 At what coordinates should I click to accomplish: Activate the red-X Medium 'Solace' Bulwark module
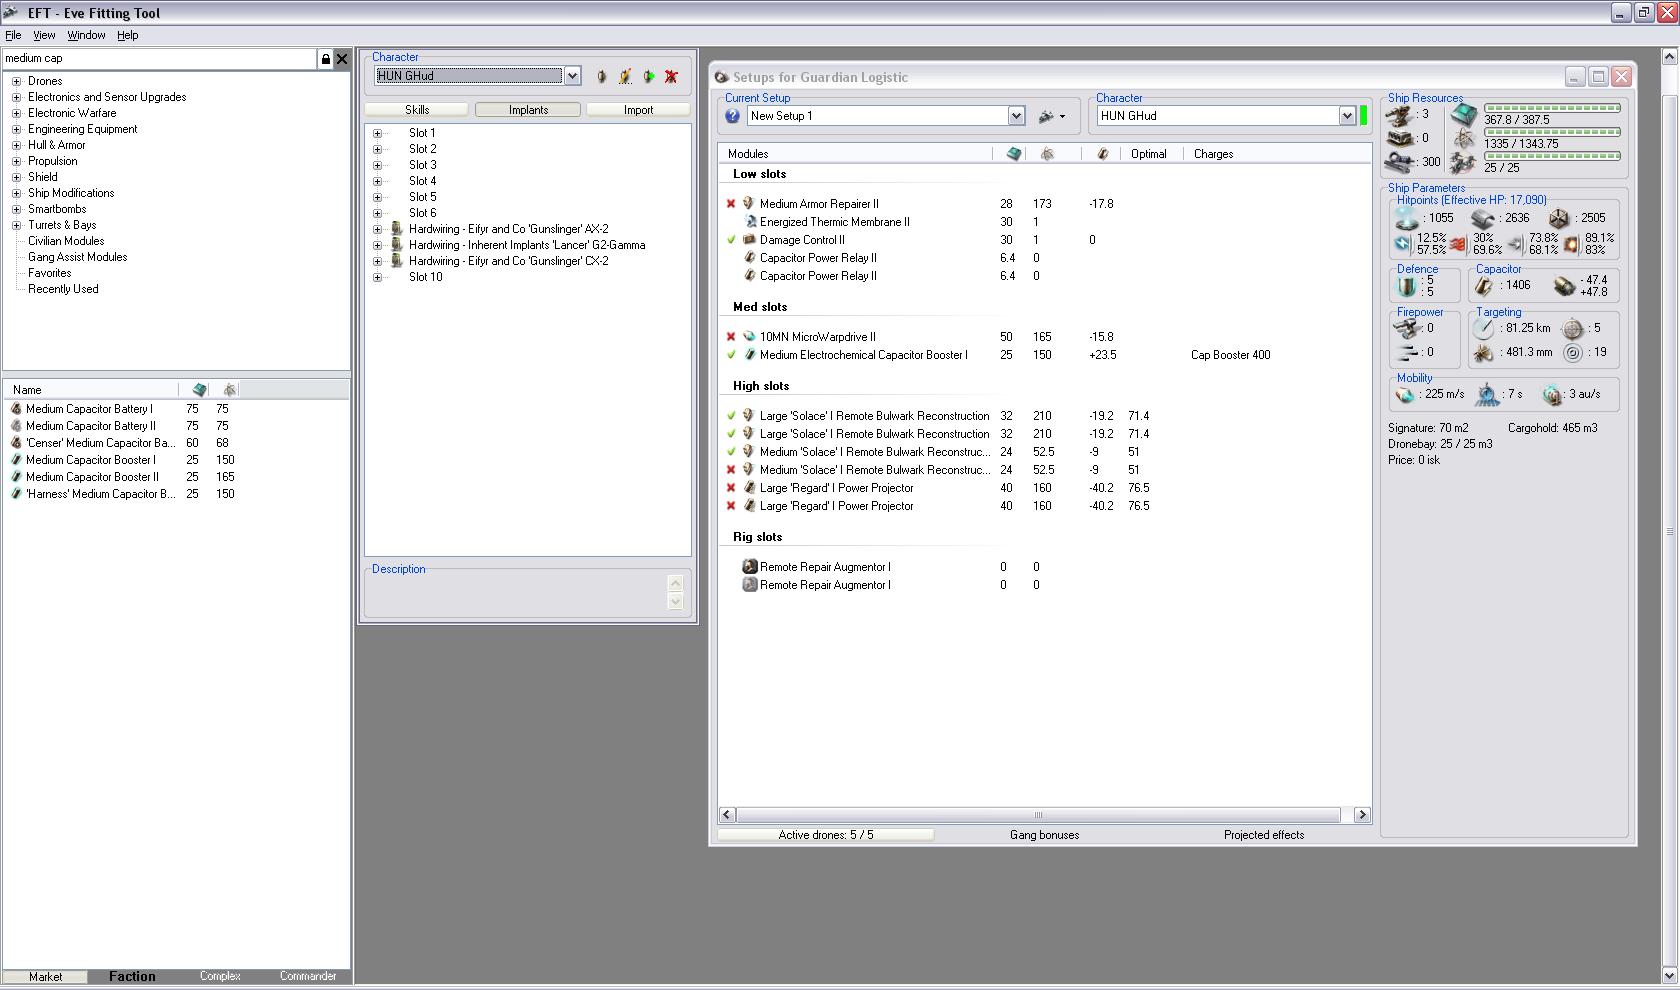tap(731, 470)
